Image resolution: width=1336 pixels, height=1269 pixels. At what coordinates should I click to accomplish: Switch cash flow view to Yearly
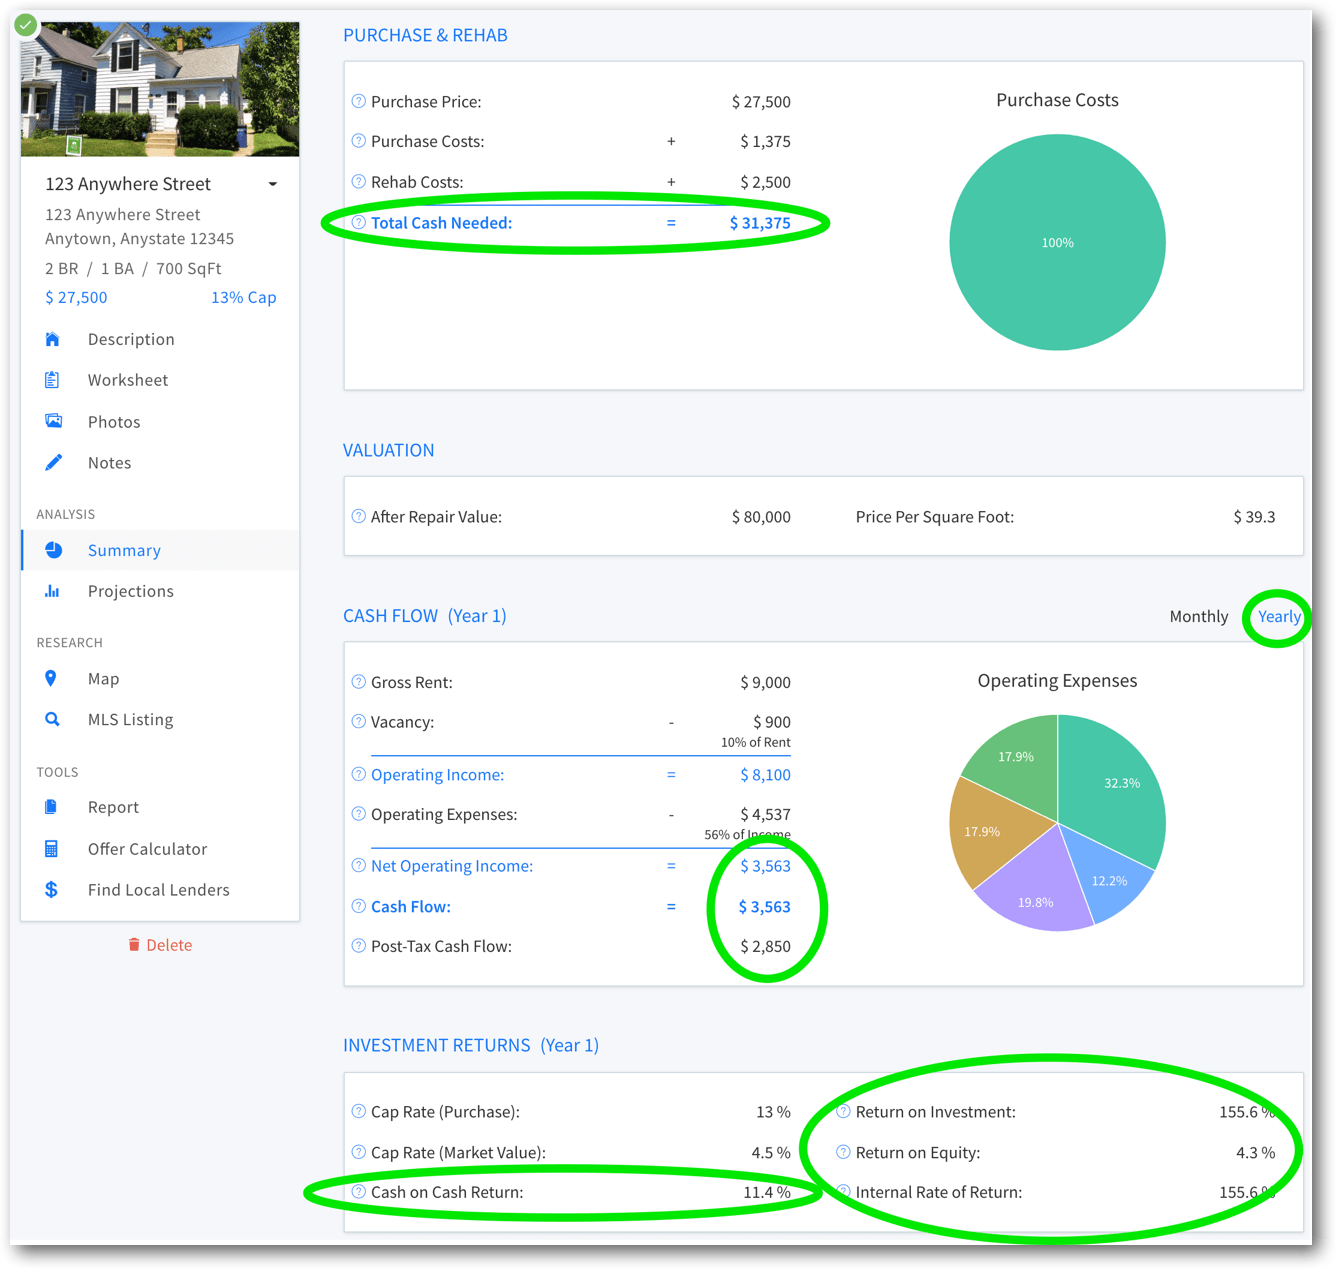[x=1279, y=616]
